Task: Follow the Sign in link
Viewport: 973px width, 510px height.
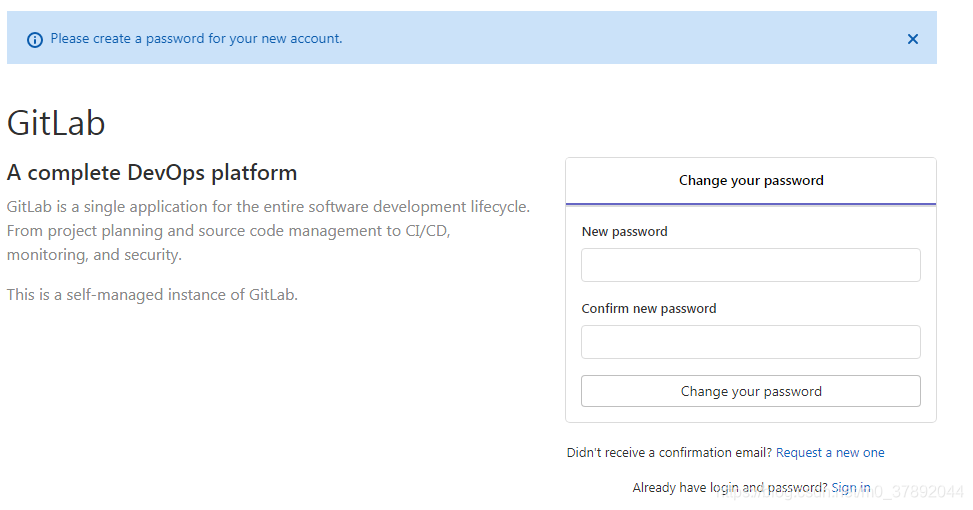Action: click(x=851, y=488)
